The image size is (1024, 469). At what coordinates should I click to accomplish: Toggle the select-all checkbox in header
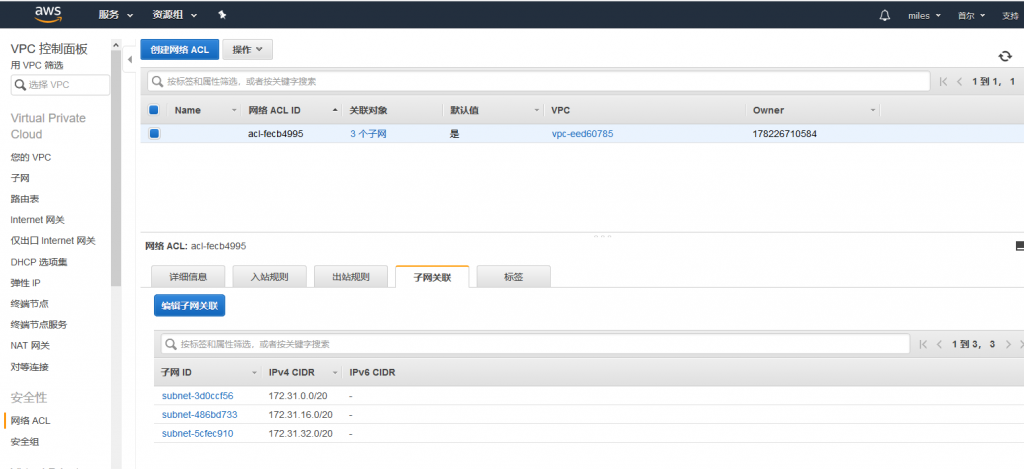[154, 110]
